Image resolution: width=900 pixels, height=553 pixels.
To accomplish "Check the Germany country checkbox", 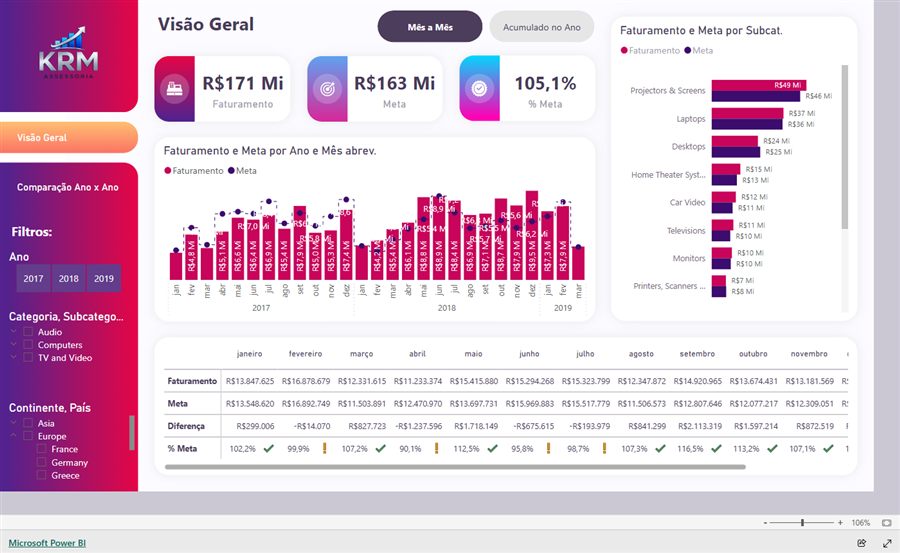I will pos(41,462).
